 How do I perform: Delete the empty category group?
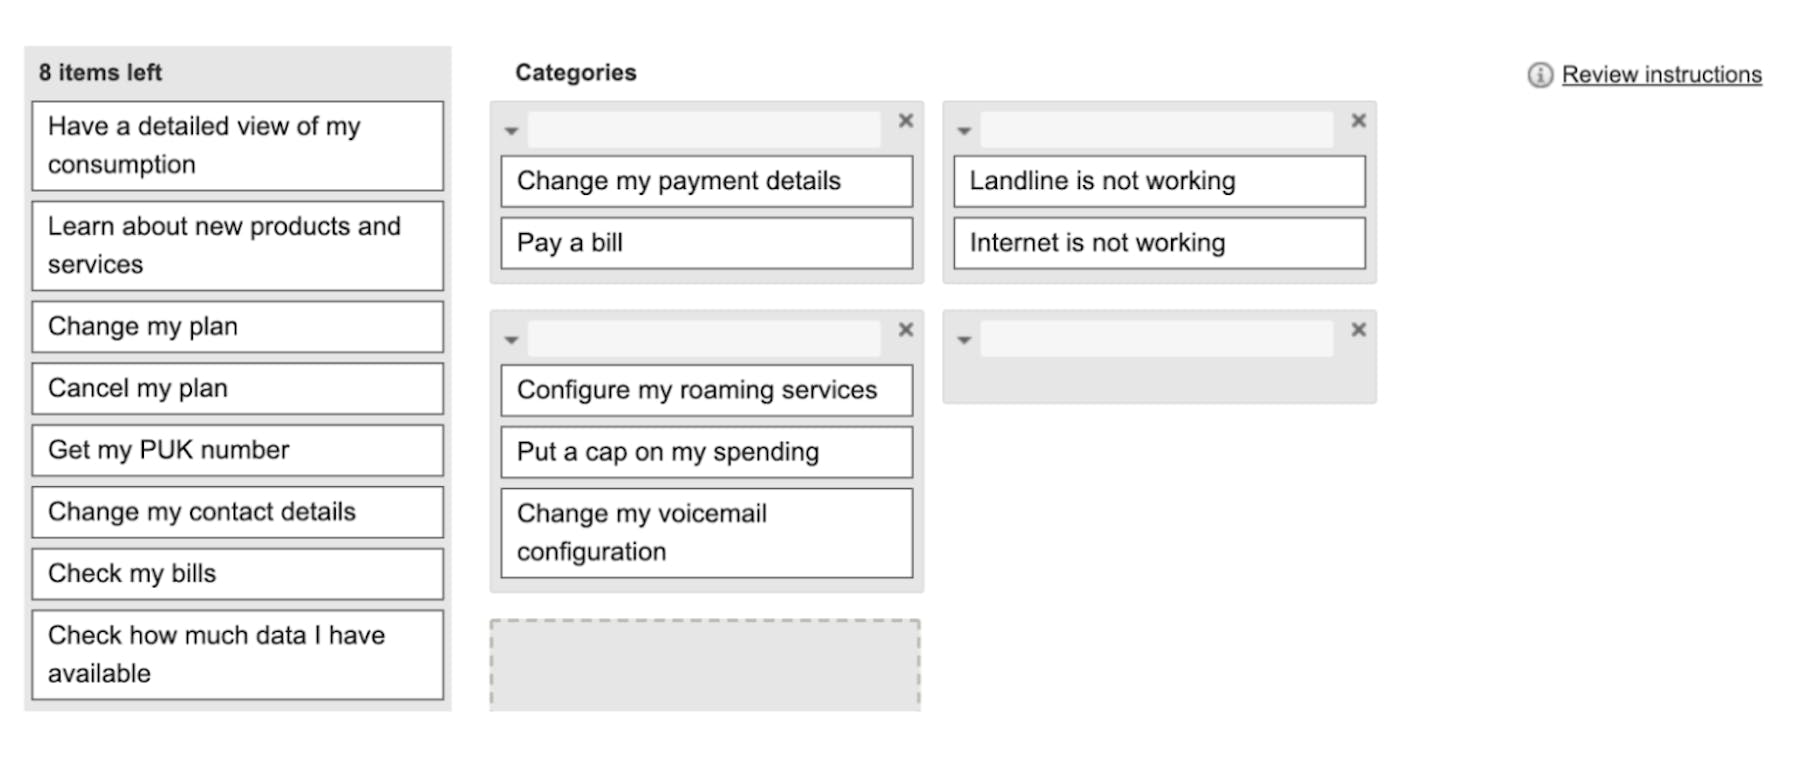[x=1359, y=330]
